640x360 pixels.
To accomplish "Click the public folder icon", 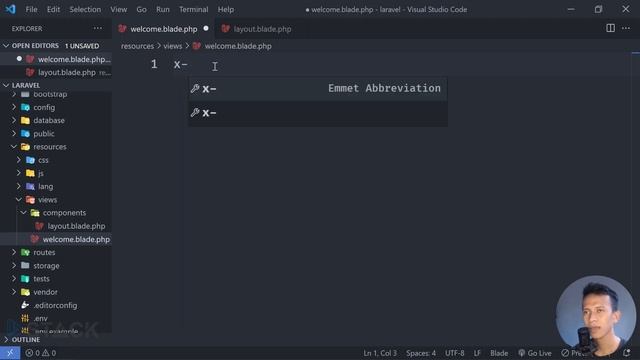I will pyautogui.click(x=25, y=133).
